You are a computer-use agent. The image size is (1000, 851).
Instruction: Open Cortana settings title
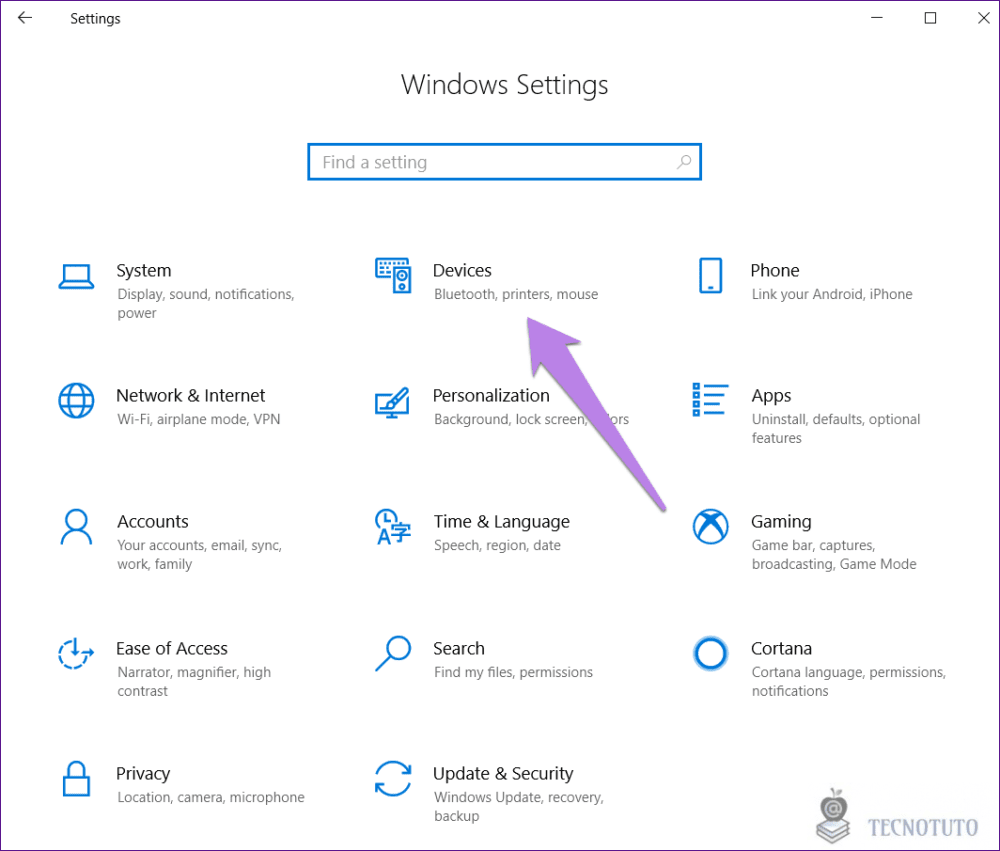tap(781, 648)
